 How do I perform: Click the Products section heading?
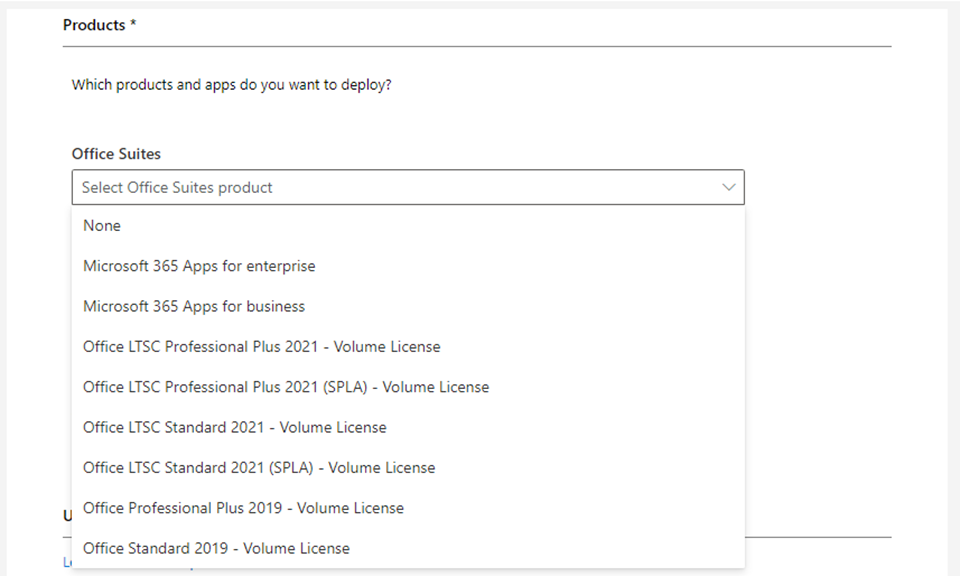tap(99, 25)
